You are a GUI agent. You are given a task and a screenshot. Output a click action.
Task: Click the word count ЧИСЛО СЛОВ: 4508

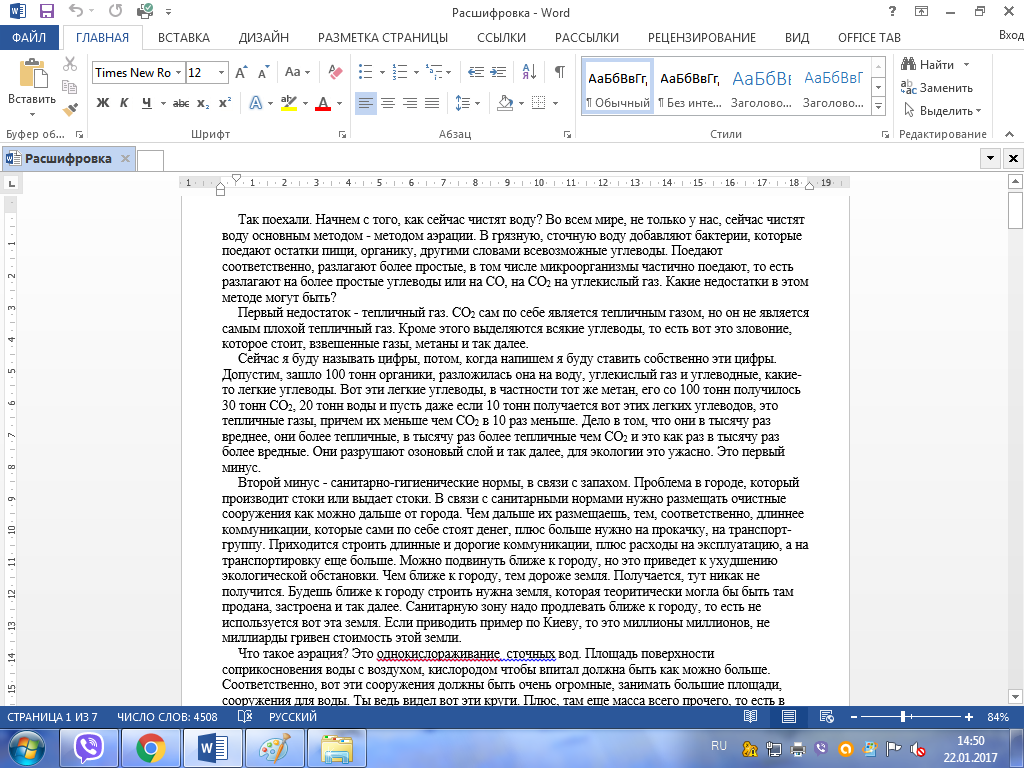point(167,716)
